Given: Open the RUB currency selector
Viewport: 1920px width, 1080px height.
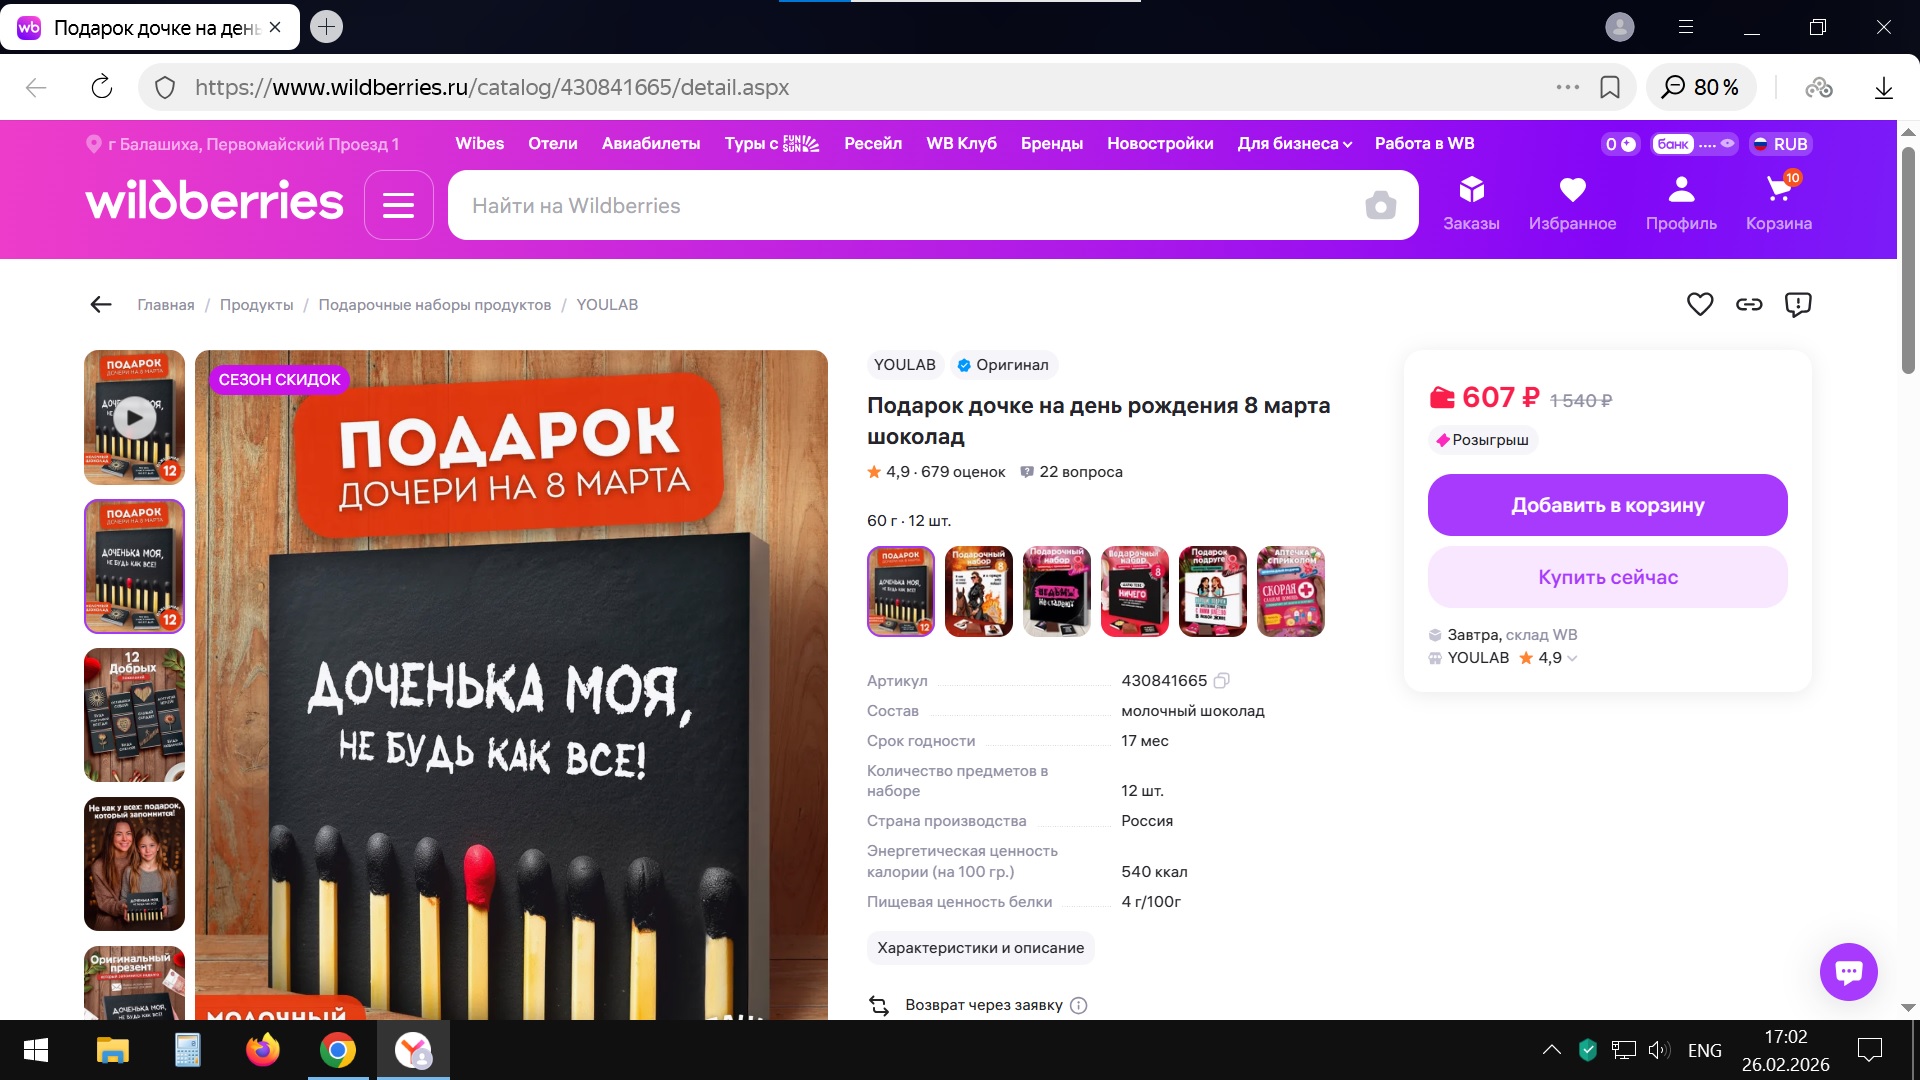Looking at the screenshot, I should pyautogui.click(x=1780, y=144).
